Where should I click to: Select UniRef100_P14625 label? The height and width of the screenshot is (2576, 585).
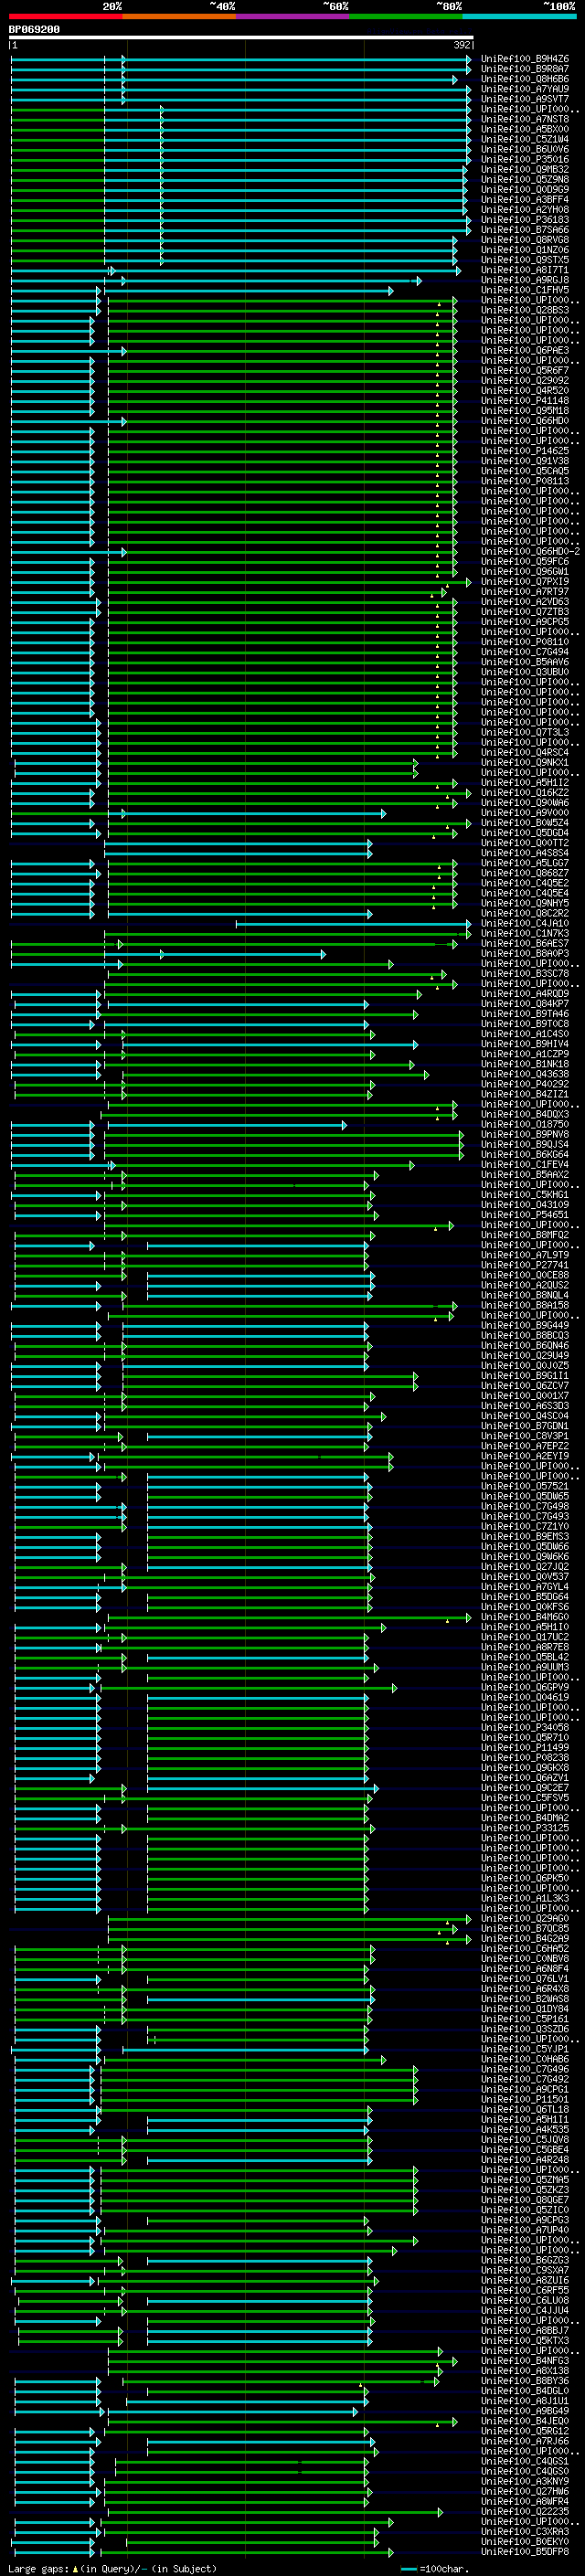point(524,451)
